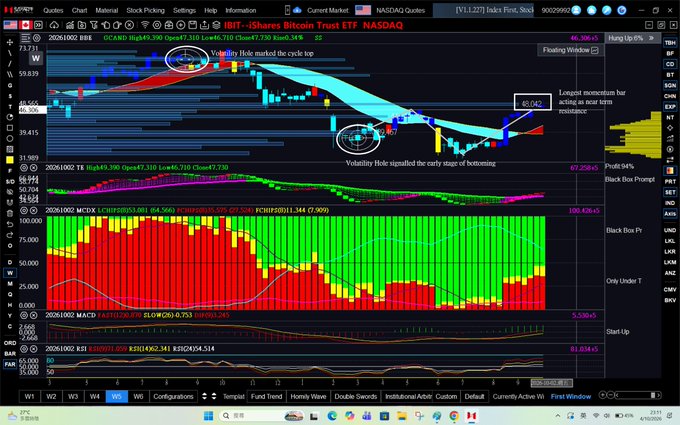Toggle TBH in right sidebar
The width and height of the screenshot is (680, 425).
click(670, 42)
